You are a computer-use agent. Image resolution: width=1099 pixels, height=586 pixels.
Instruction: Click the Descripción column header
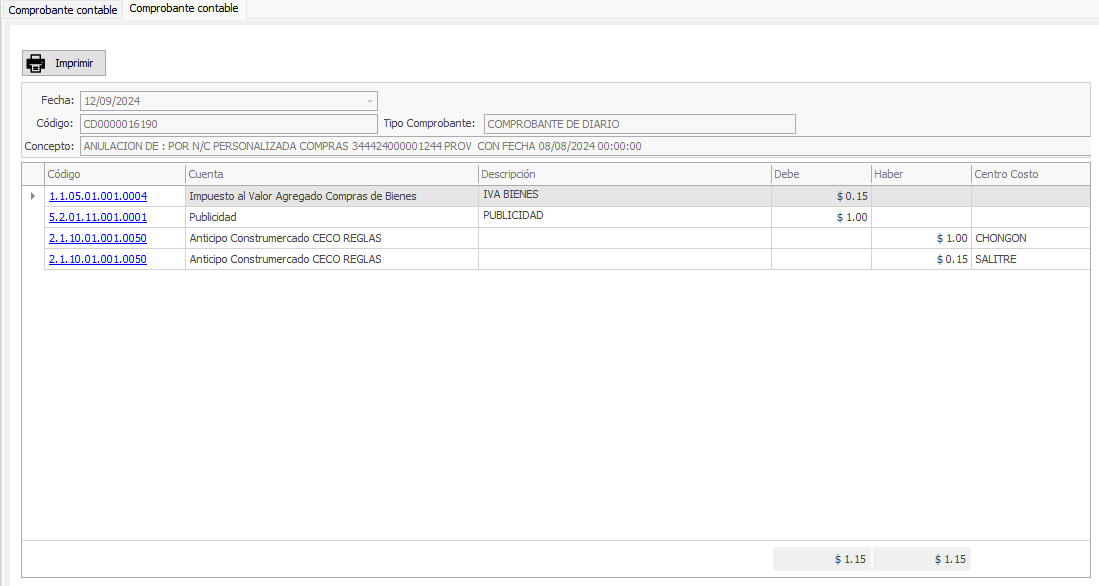(624, 174)
